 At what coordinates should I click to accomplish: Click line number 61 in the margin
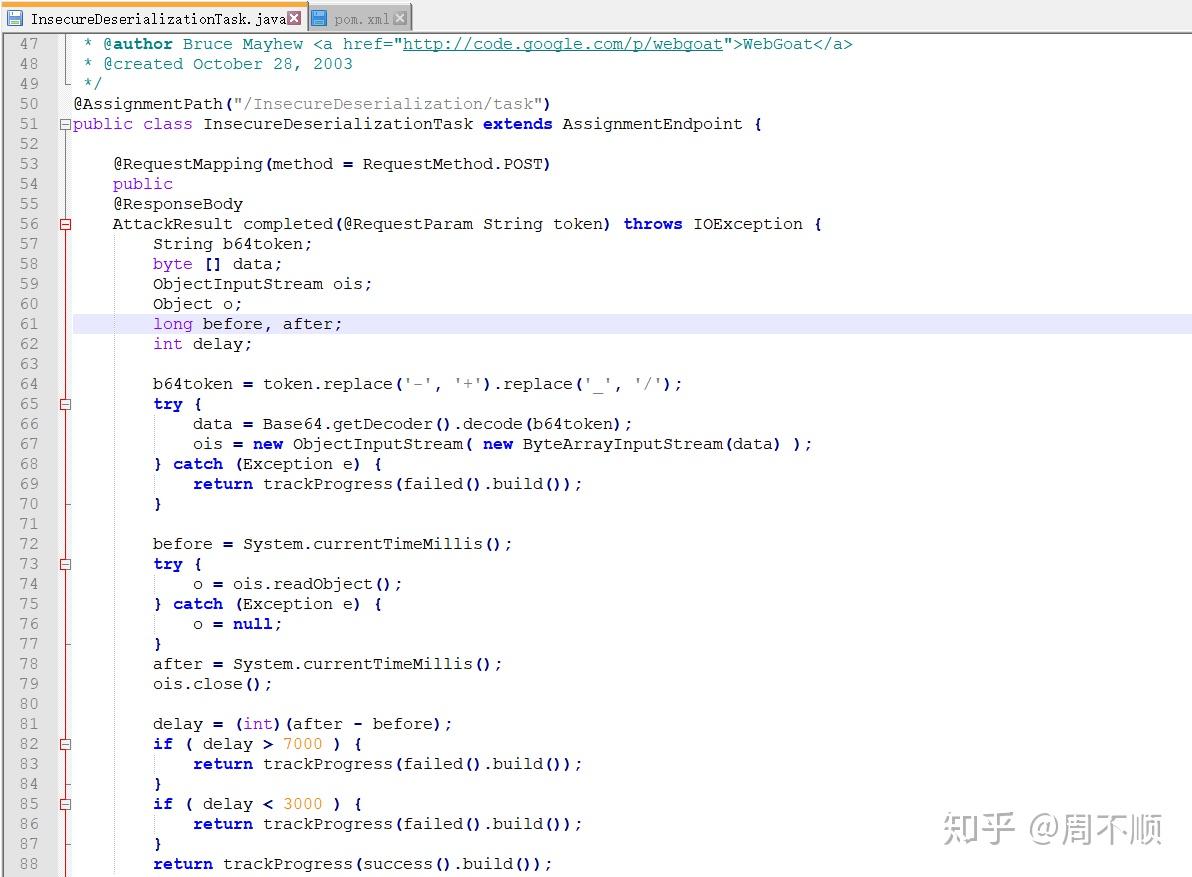(x=29, y=325)
